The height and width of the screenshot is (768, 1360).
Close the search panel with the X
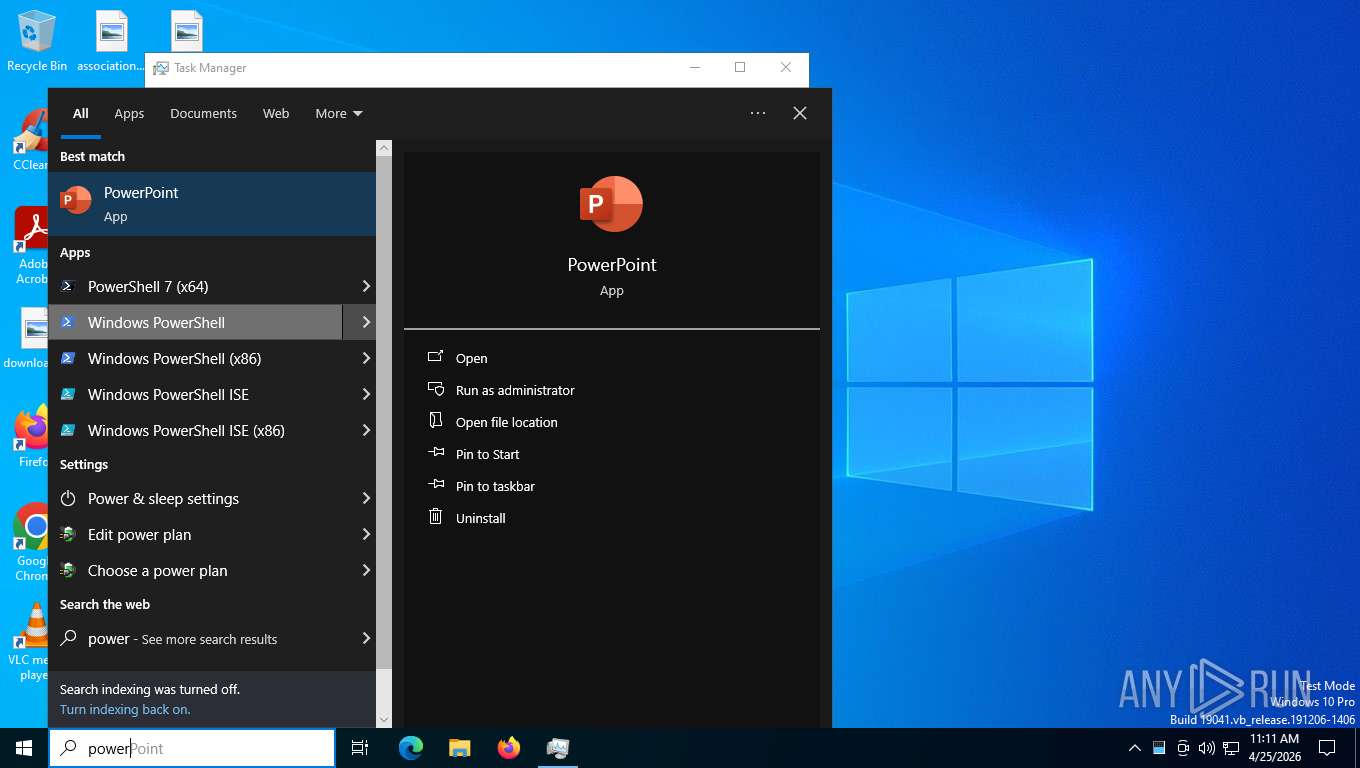tap(800, 113)
